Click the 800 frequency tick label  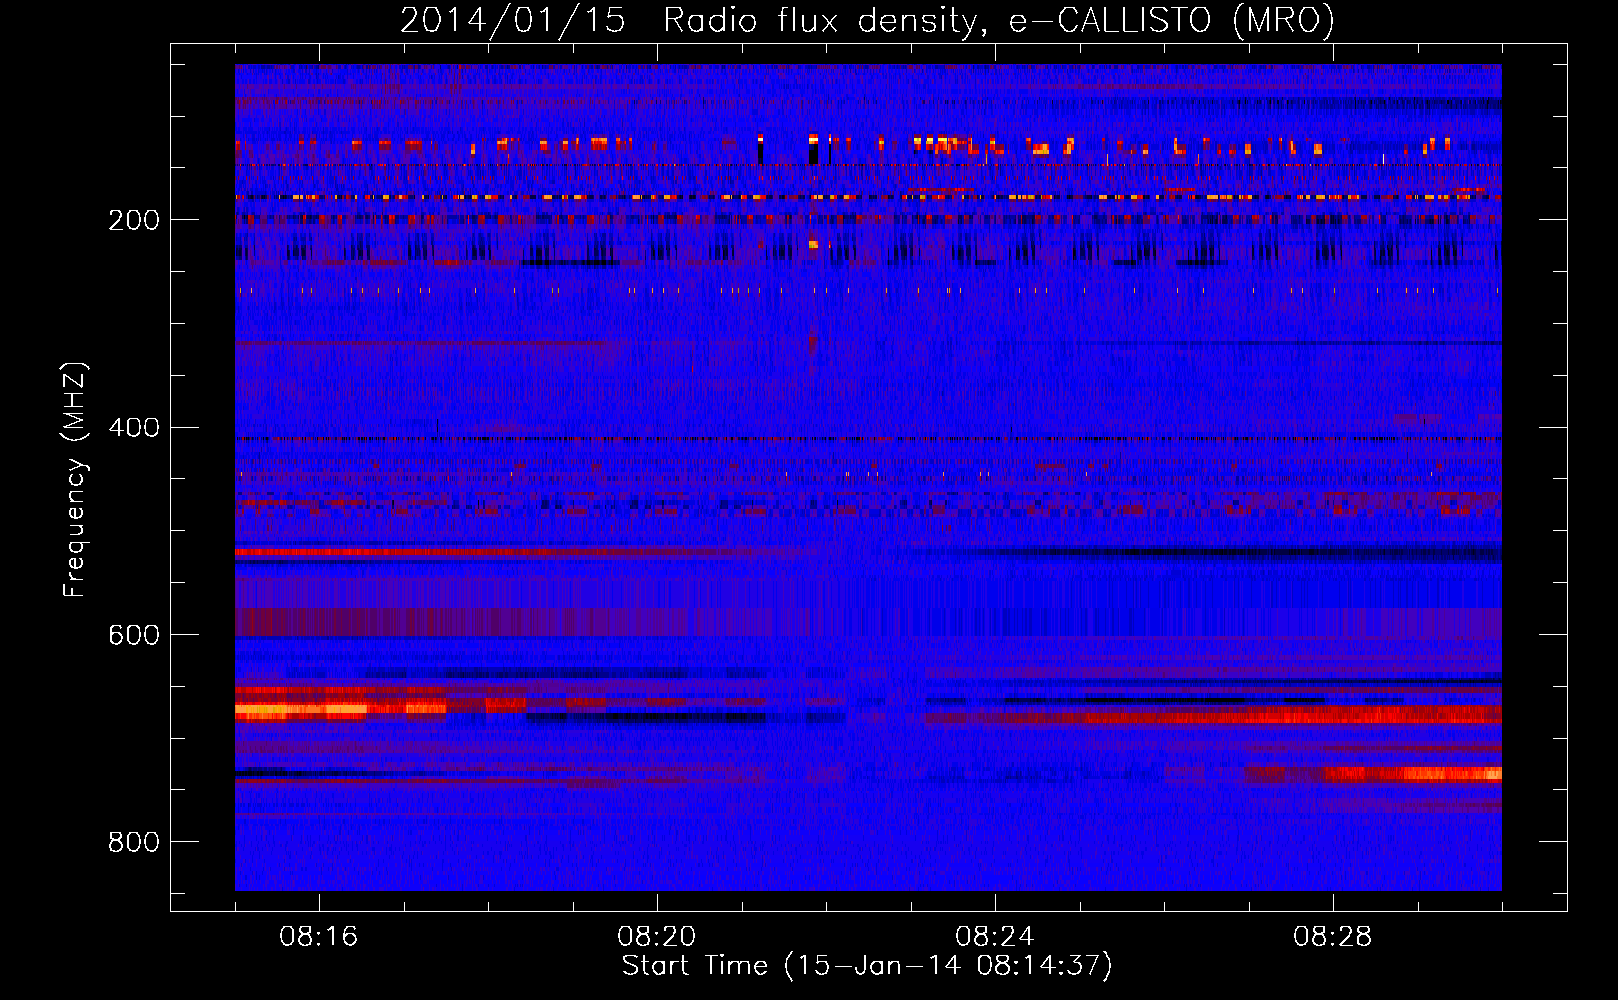[x=134, y=842]
